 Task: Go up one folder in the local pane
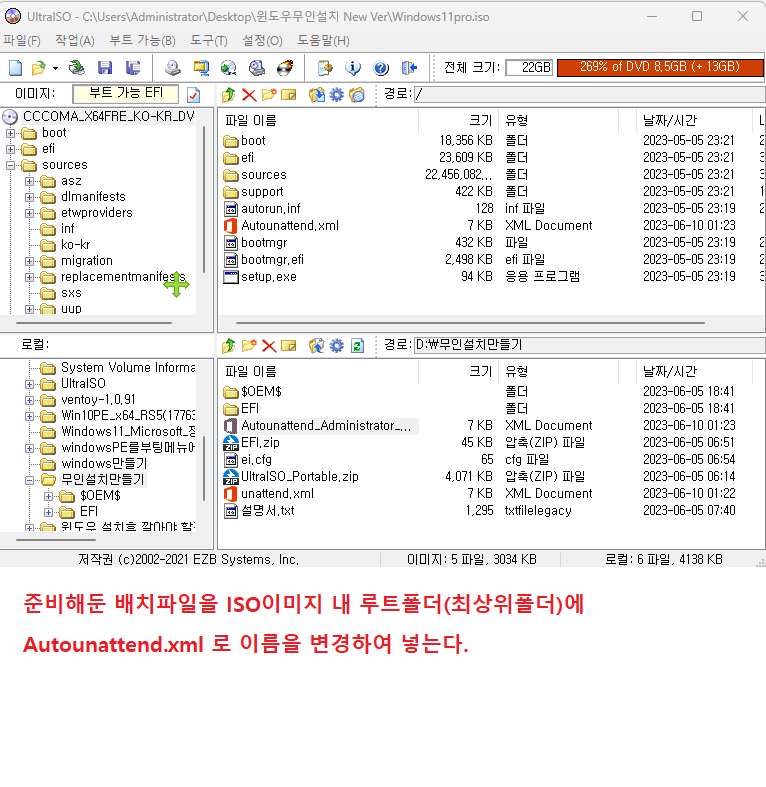[228, 345]
